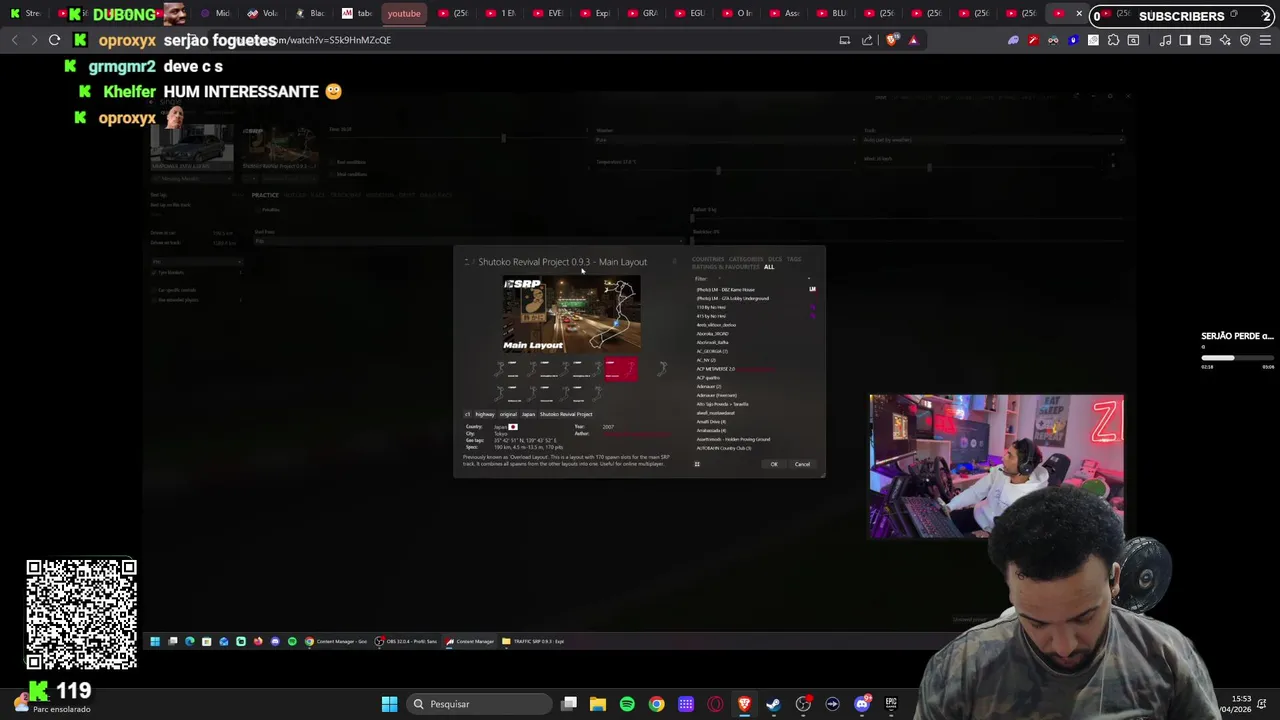Open Brave browser from the taskbar
1280x720 pixels.
tap(744, 704)
